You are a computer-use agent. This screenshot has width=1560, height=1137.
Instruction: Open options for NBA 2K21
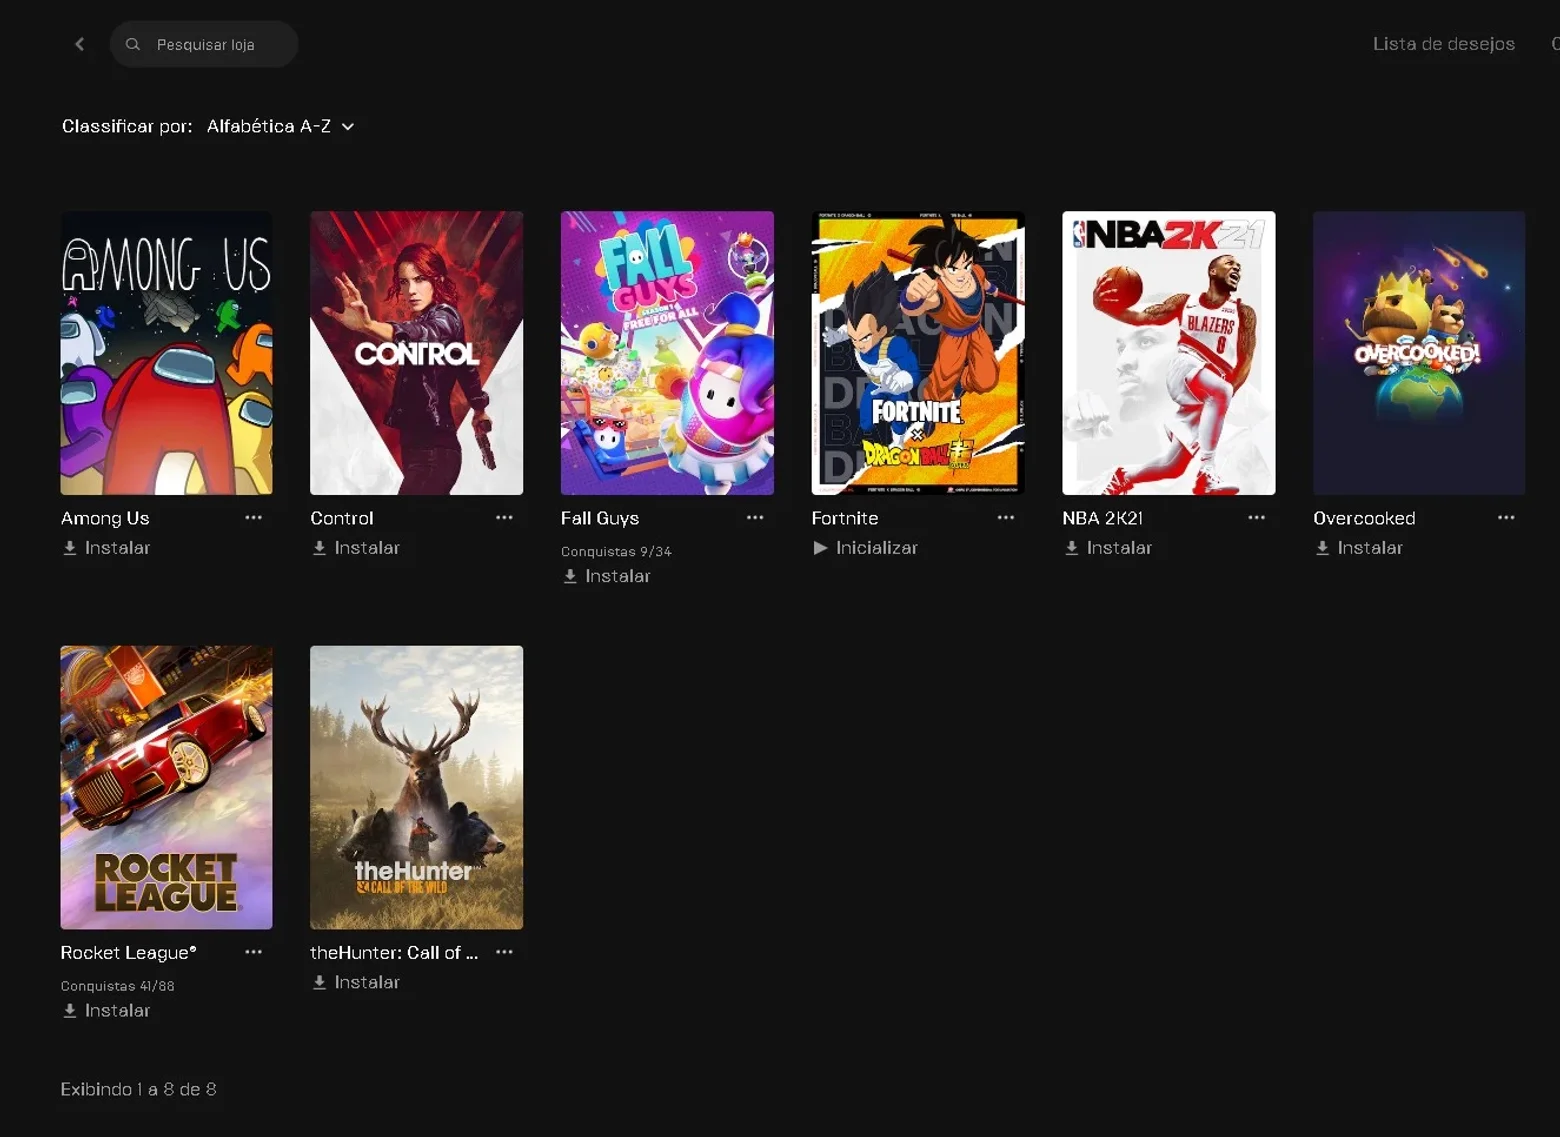point(1257,517)
